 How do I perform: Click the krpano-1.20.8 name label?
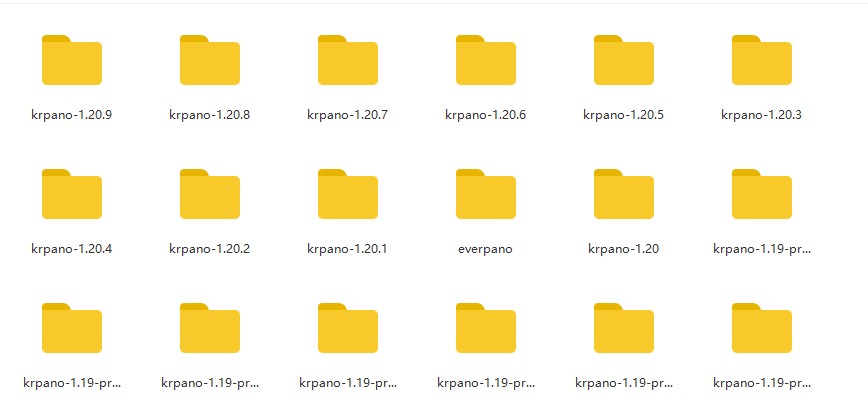point(209,115)
